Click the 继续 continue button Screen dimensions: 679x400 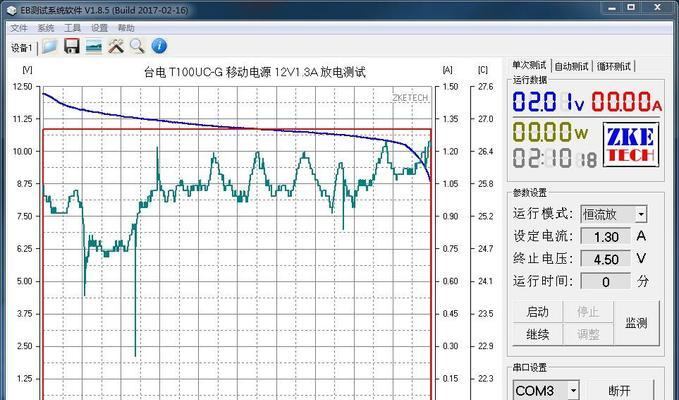(537, 334)
